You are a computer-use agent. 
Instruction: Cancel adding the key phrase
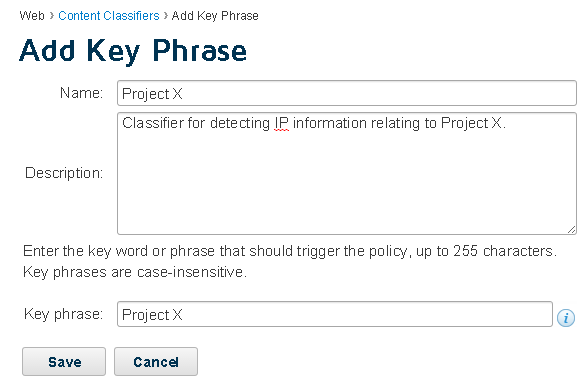click(x=156, y=361)
